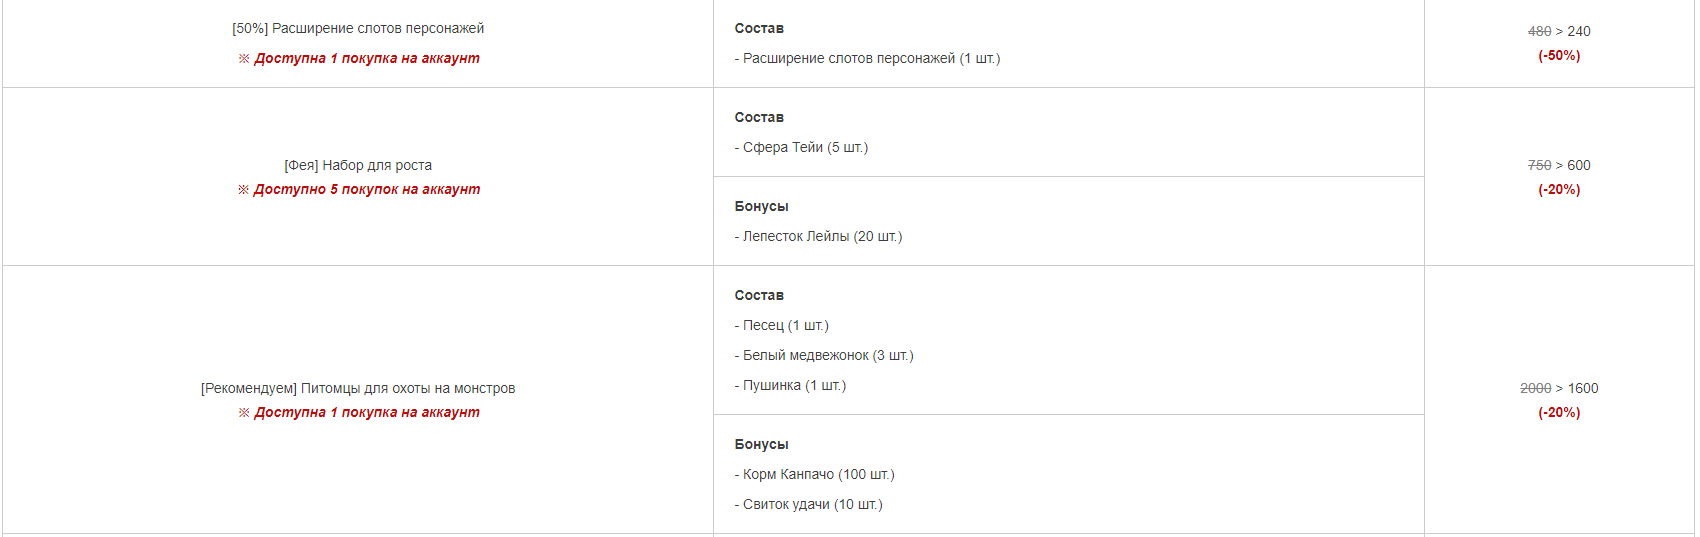Viewport: 1700px width, 537px height.
Task: Click '(-20%)' discount under '2000 > 1600'
Action: click(x=1559, y=412)
